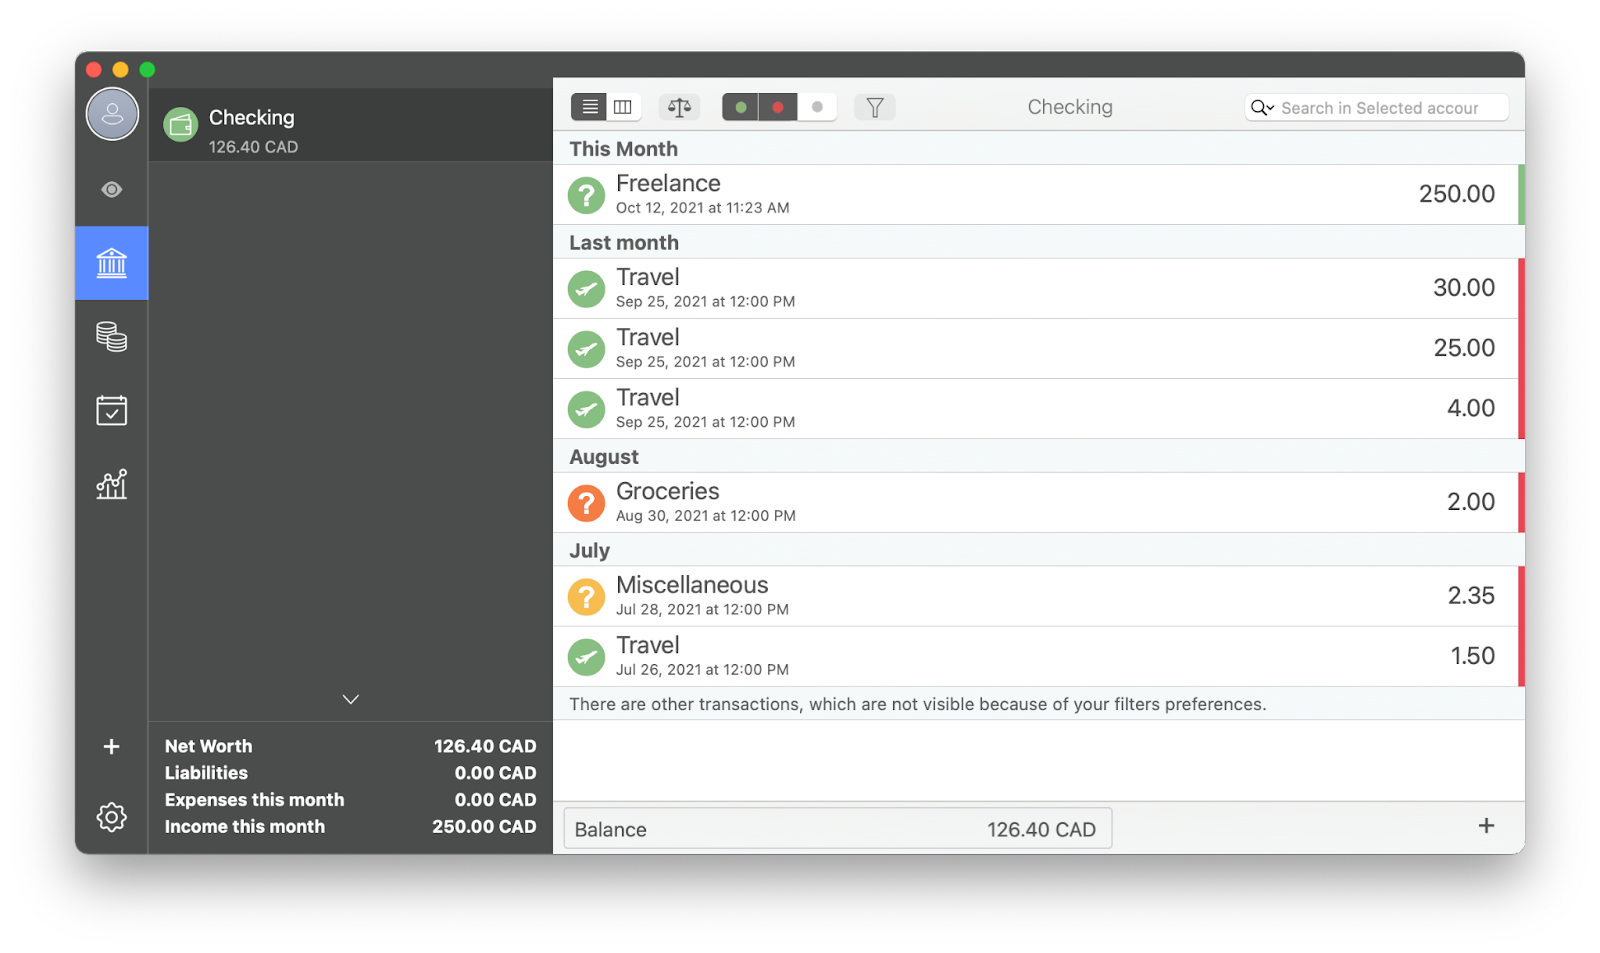Click the Freelance transaction category icon
The image size is (1600, 953).
tap(586, 194)
